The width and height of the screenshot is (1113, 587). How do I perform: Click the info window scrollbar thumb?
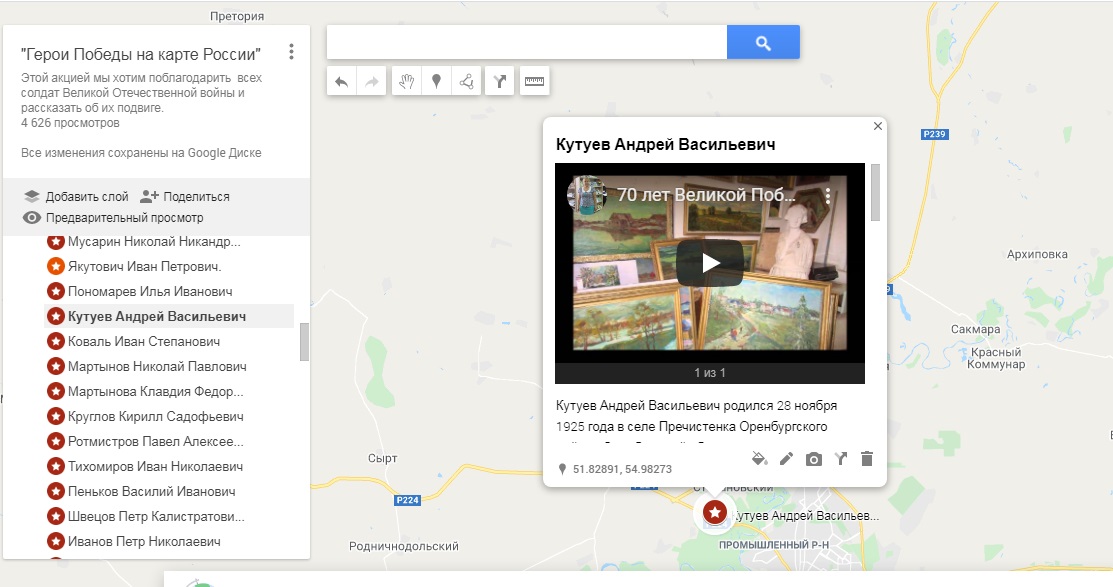(875, 192)
